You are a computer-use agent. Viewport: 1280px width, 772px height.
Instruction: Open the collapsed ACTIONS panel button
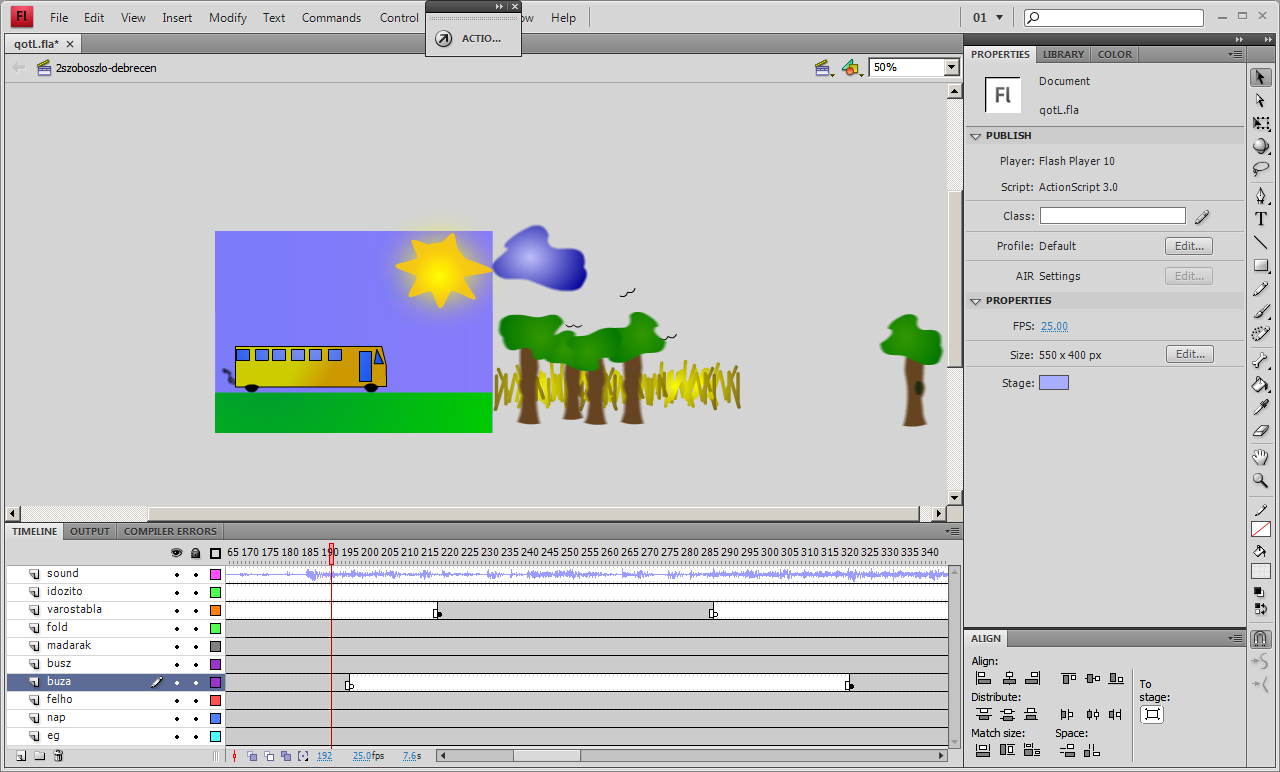coord(473,38)
